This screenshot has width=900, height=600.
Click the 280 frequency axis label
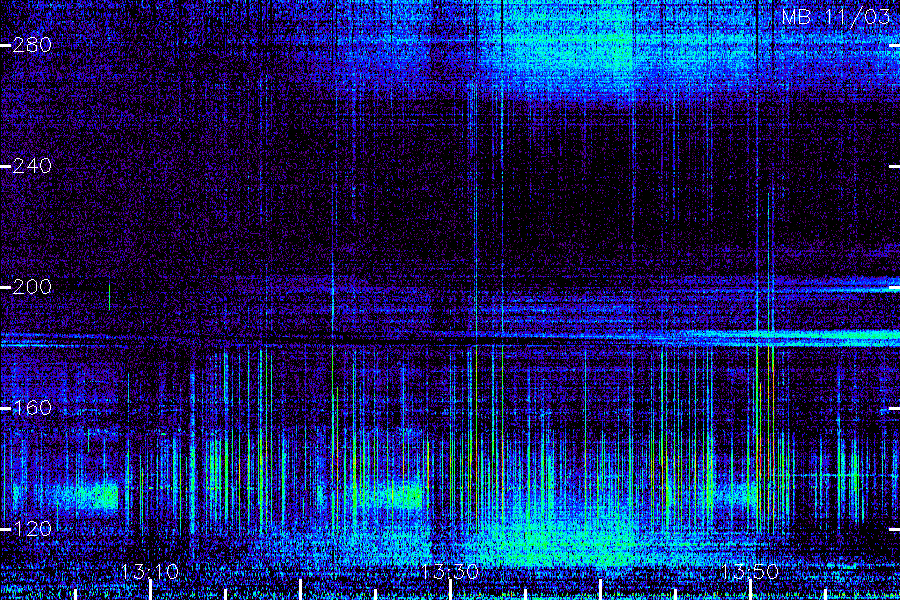tap(32, 45)
